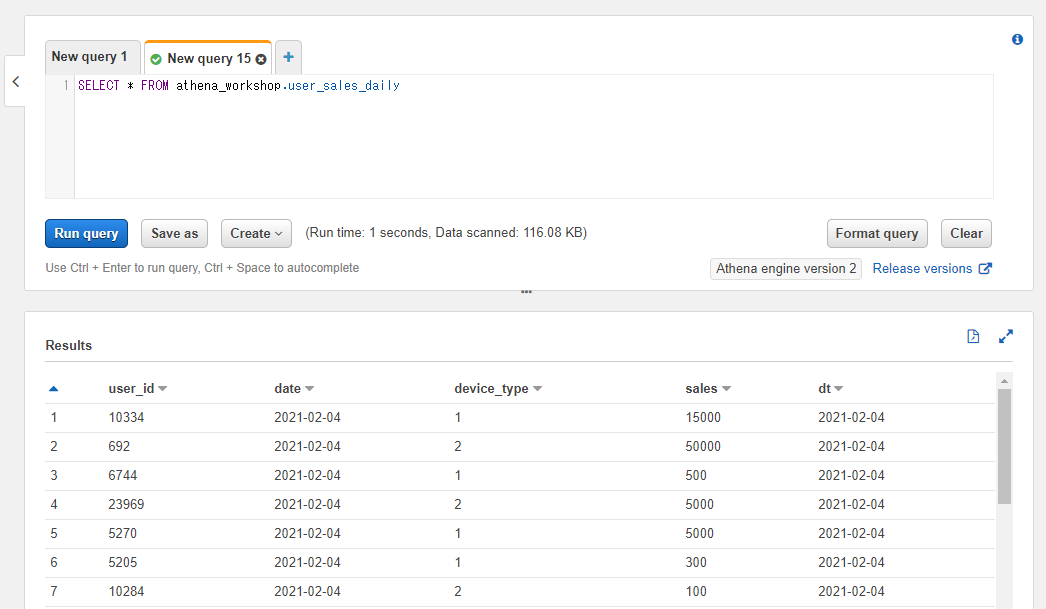Viewport: 1046px width, 609px height.
Task: Switch to New query 1 tab
Action: tap(93, 57)
